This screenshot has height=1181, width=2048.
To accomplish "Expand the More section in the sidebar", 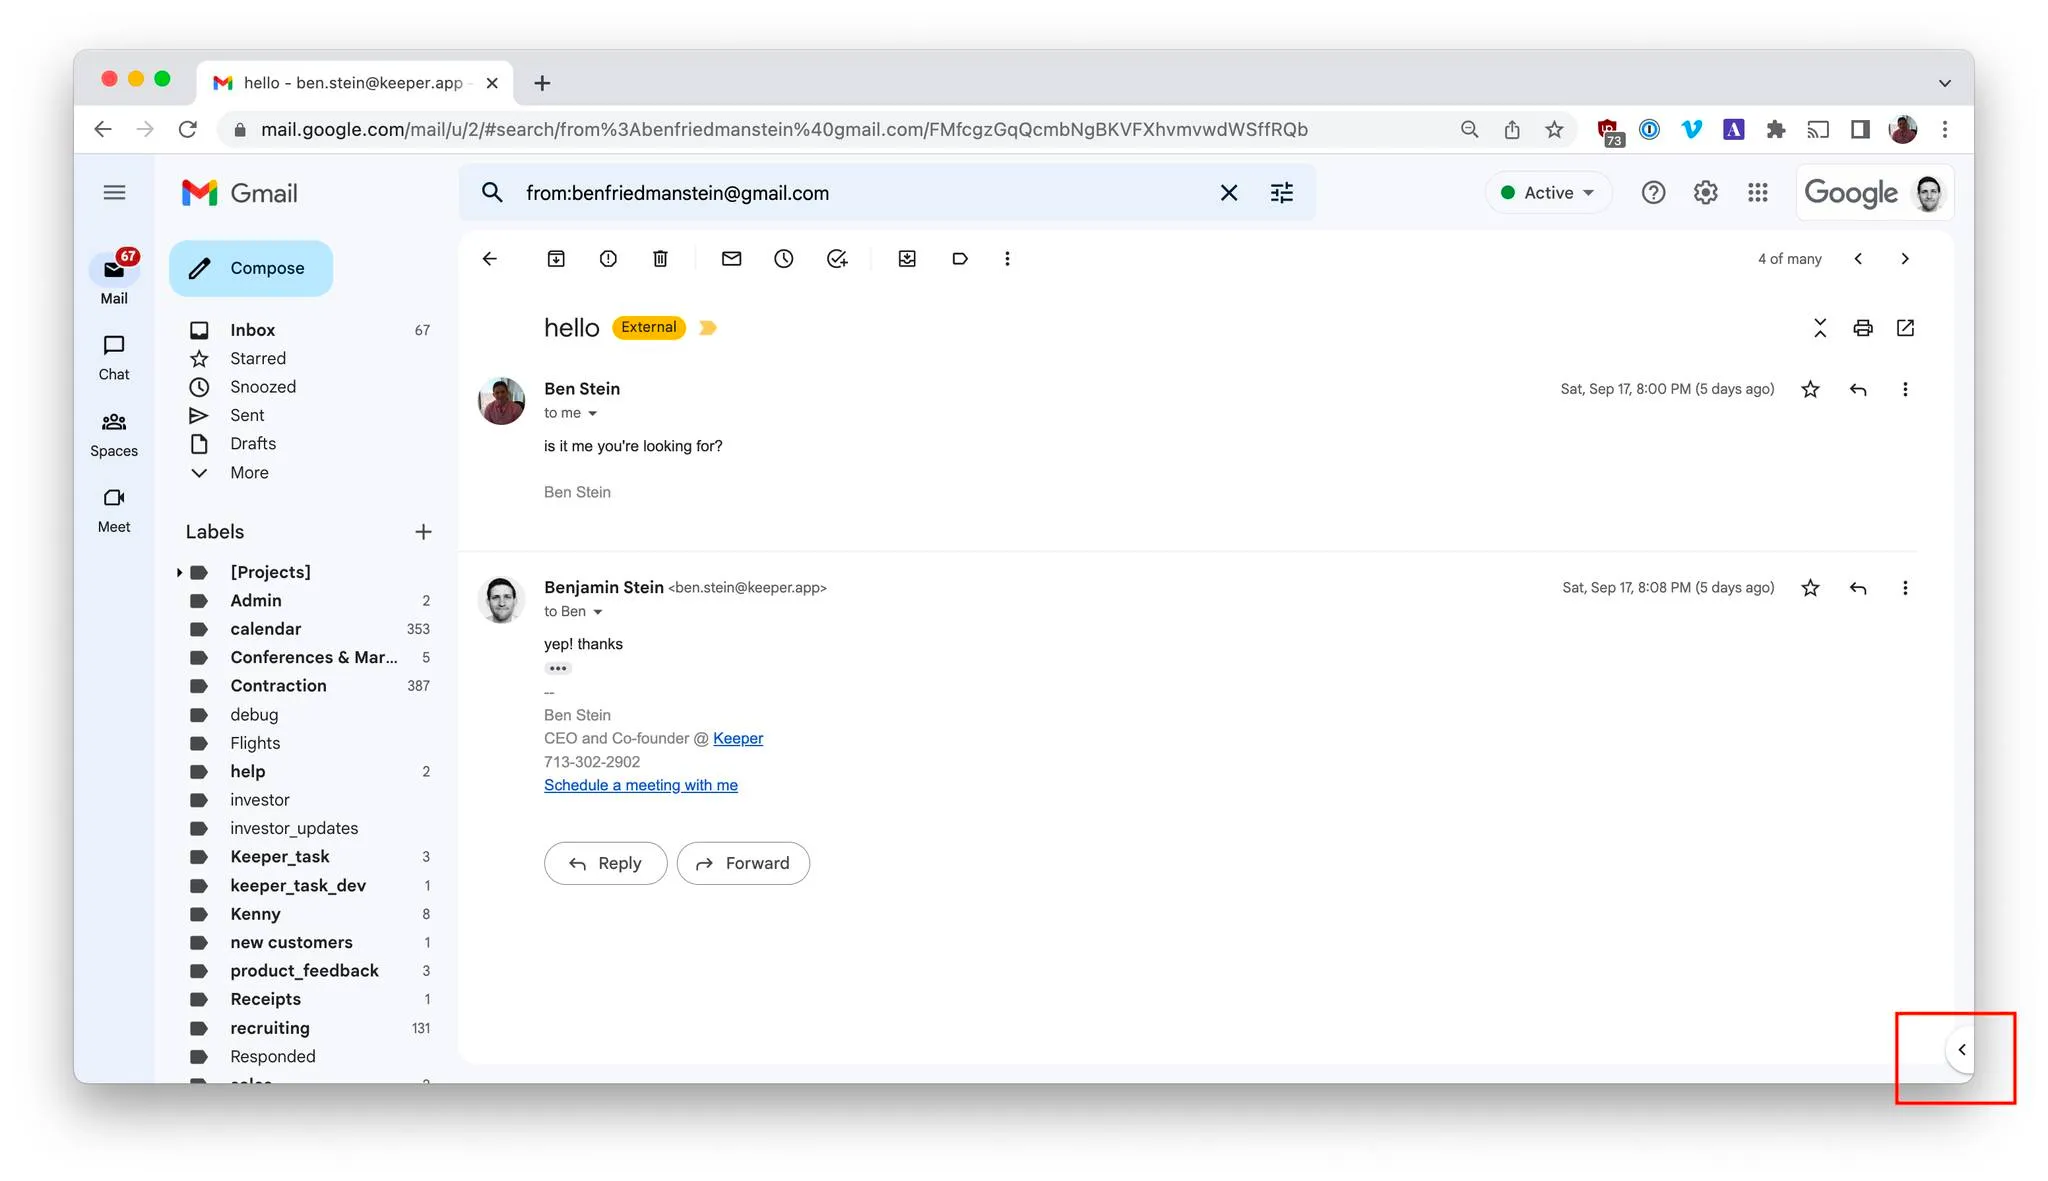I will pyautogui.click(x=249, y=473).
